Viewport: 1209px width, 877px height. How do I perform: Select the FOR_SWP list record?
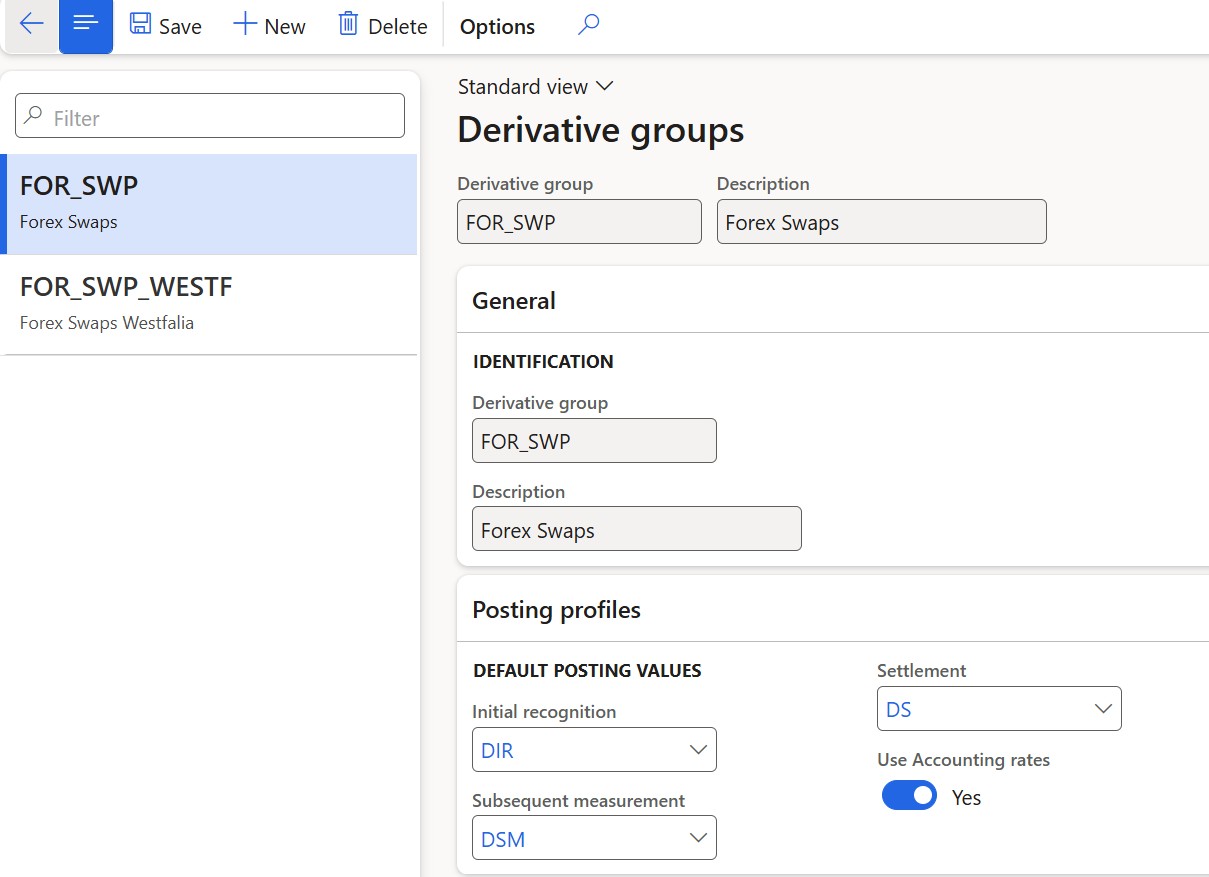(209, 204)
